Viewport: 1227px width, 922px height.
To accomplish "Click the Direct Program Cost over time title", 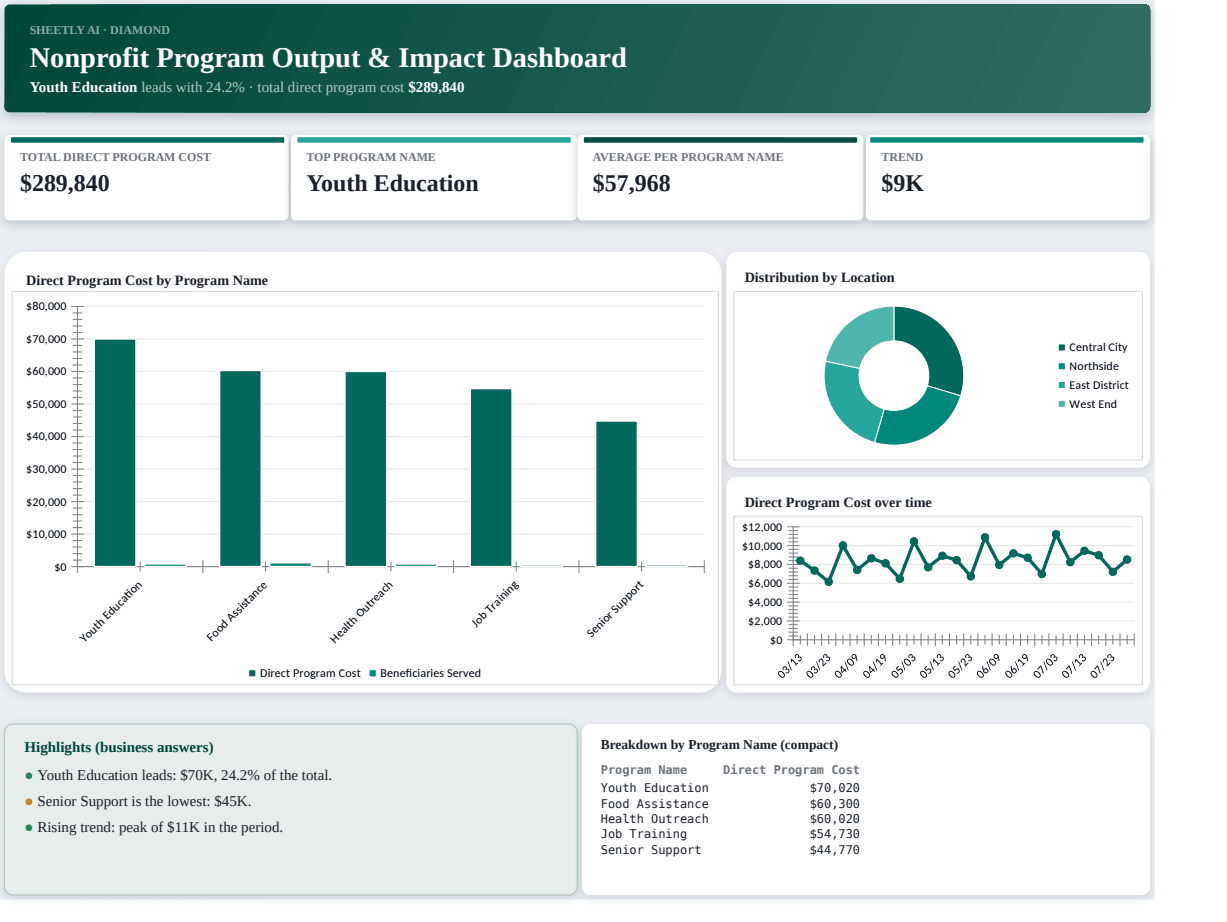I will click(x=838, y=503).
